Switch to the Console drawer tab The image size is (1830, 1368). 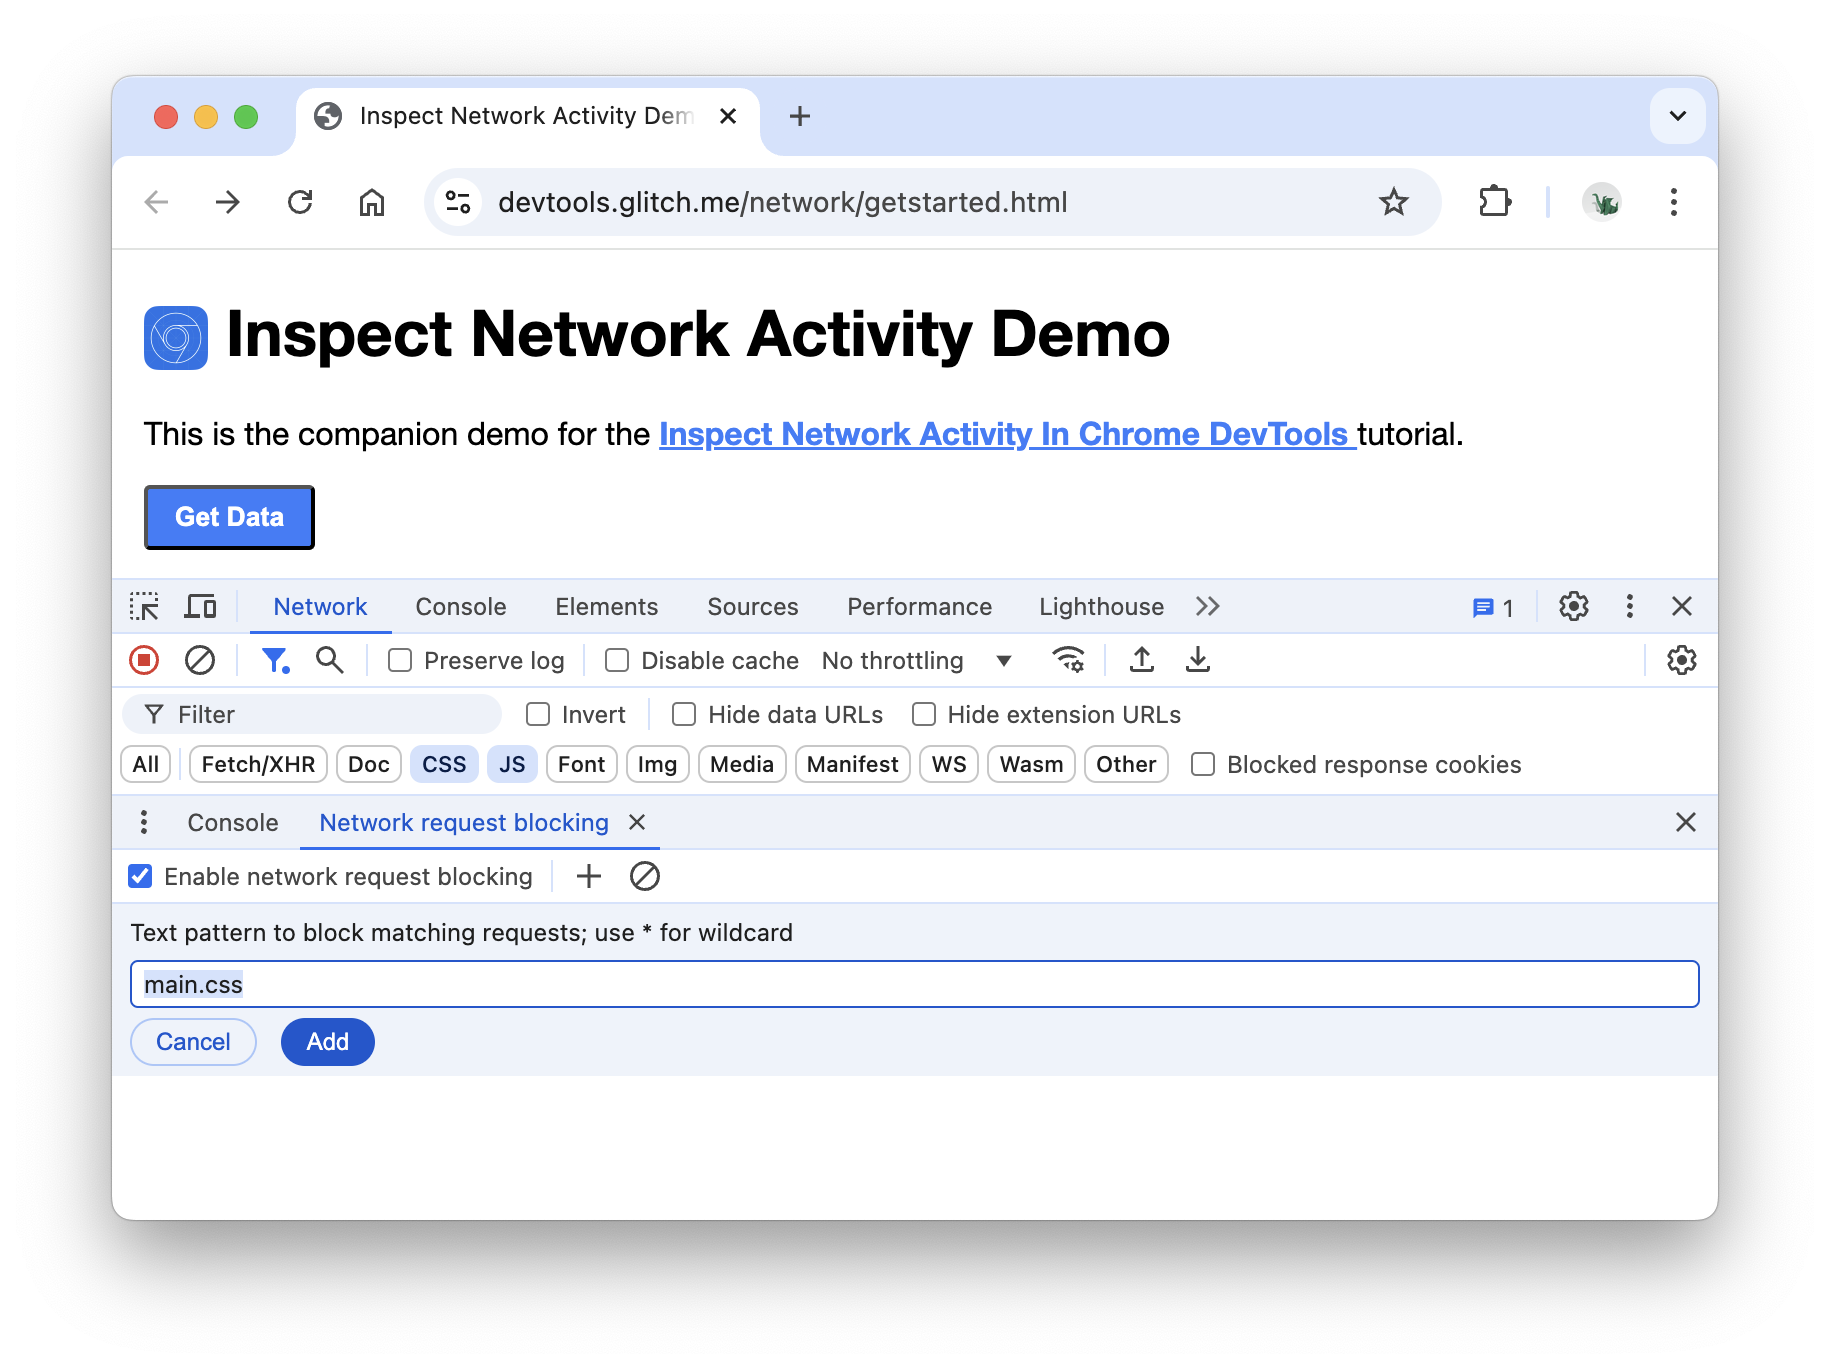coord(232,822)
